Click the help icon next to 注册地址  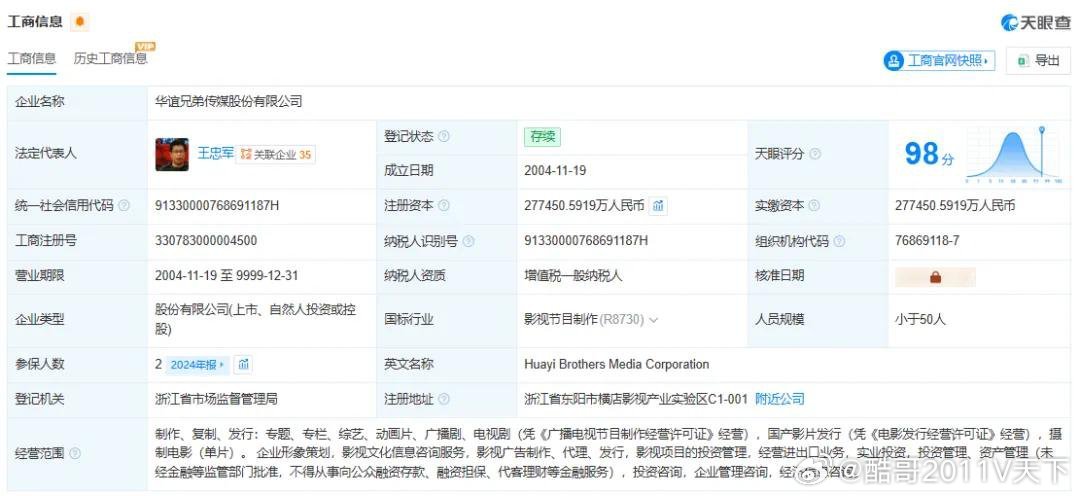coord(444,399)
